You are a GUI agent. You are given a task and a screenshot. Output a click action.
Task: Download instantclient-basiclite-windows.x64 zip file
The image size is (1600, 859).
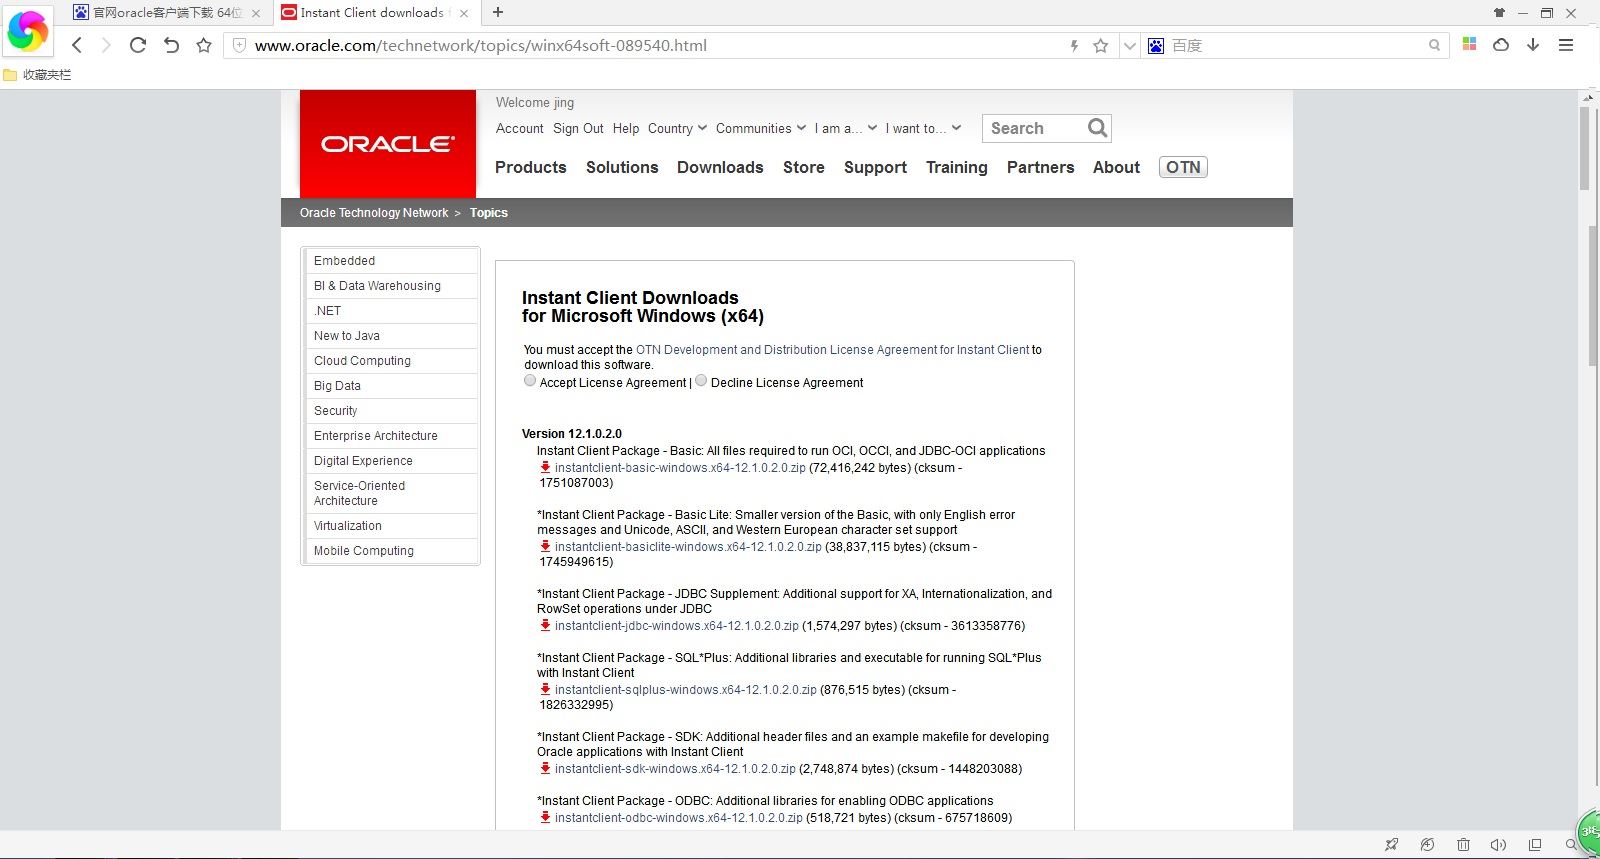pos(688,547)
